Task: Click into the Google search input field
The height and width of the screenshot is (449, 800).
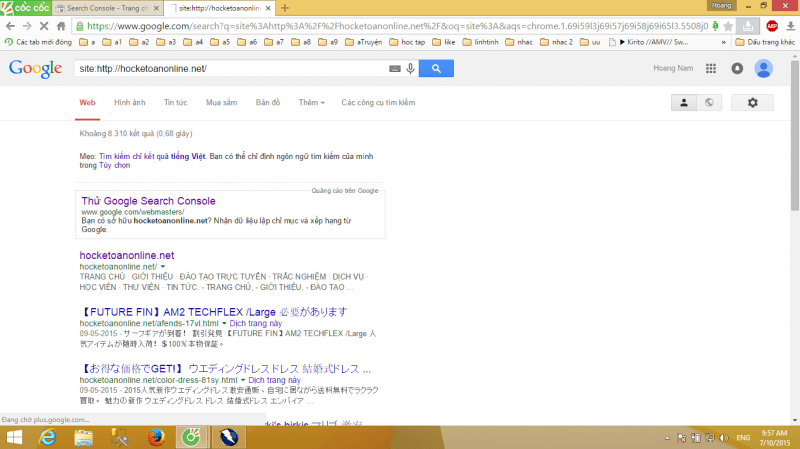Action: click(232, 68)
